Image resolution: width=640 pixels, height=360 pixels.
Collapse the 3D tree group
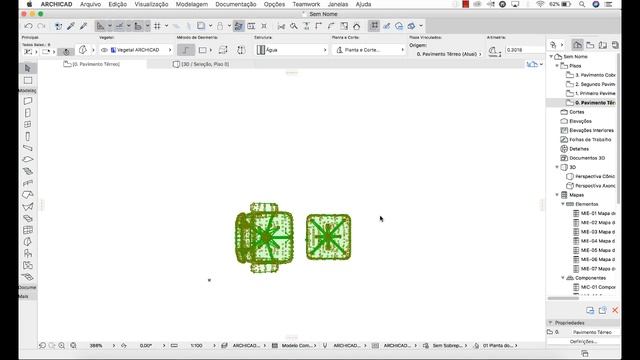coord(557,167)
